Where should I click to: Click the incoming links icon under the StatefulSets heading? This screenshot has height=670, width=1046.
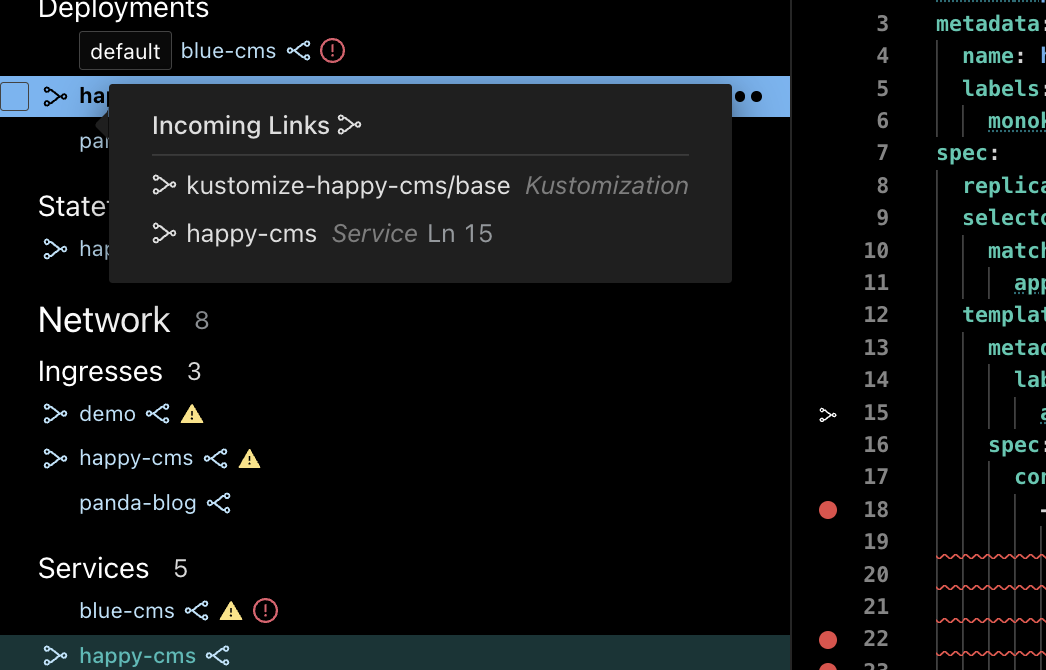point(55,250)
